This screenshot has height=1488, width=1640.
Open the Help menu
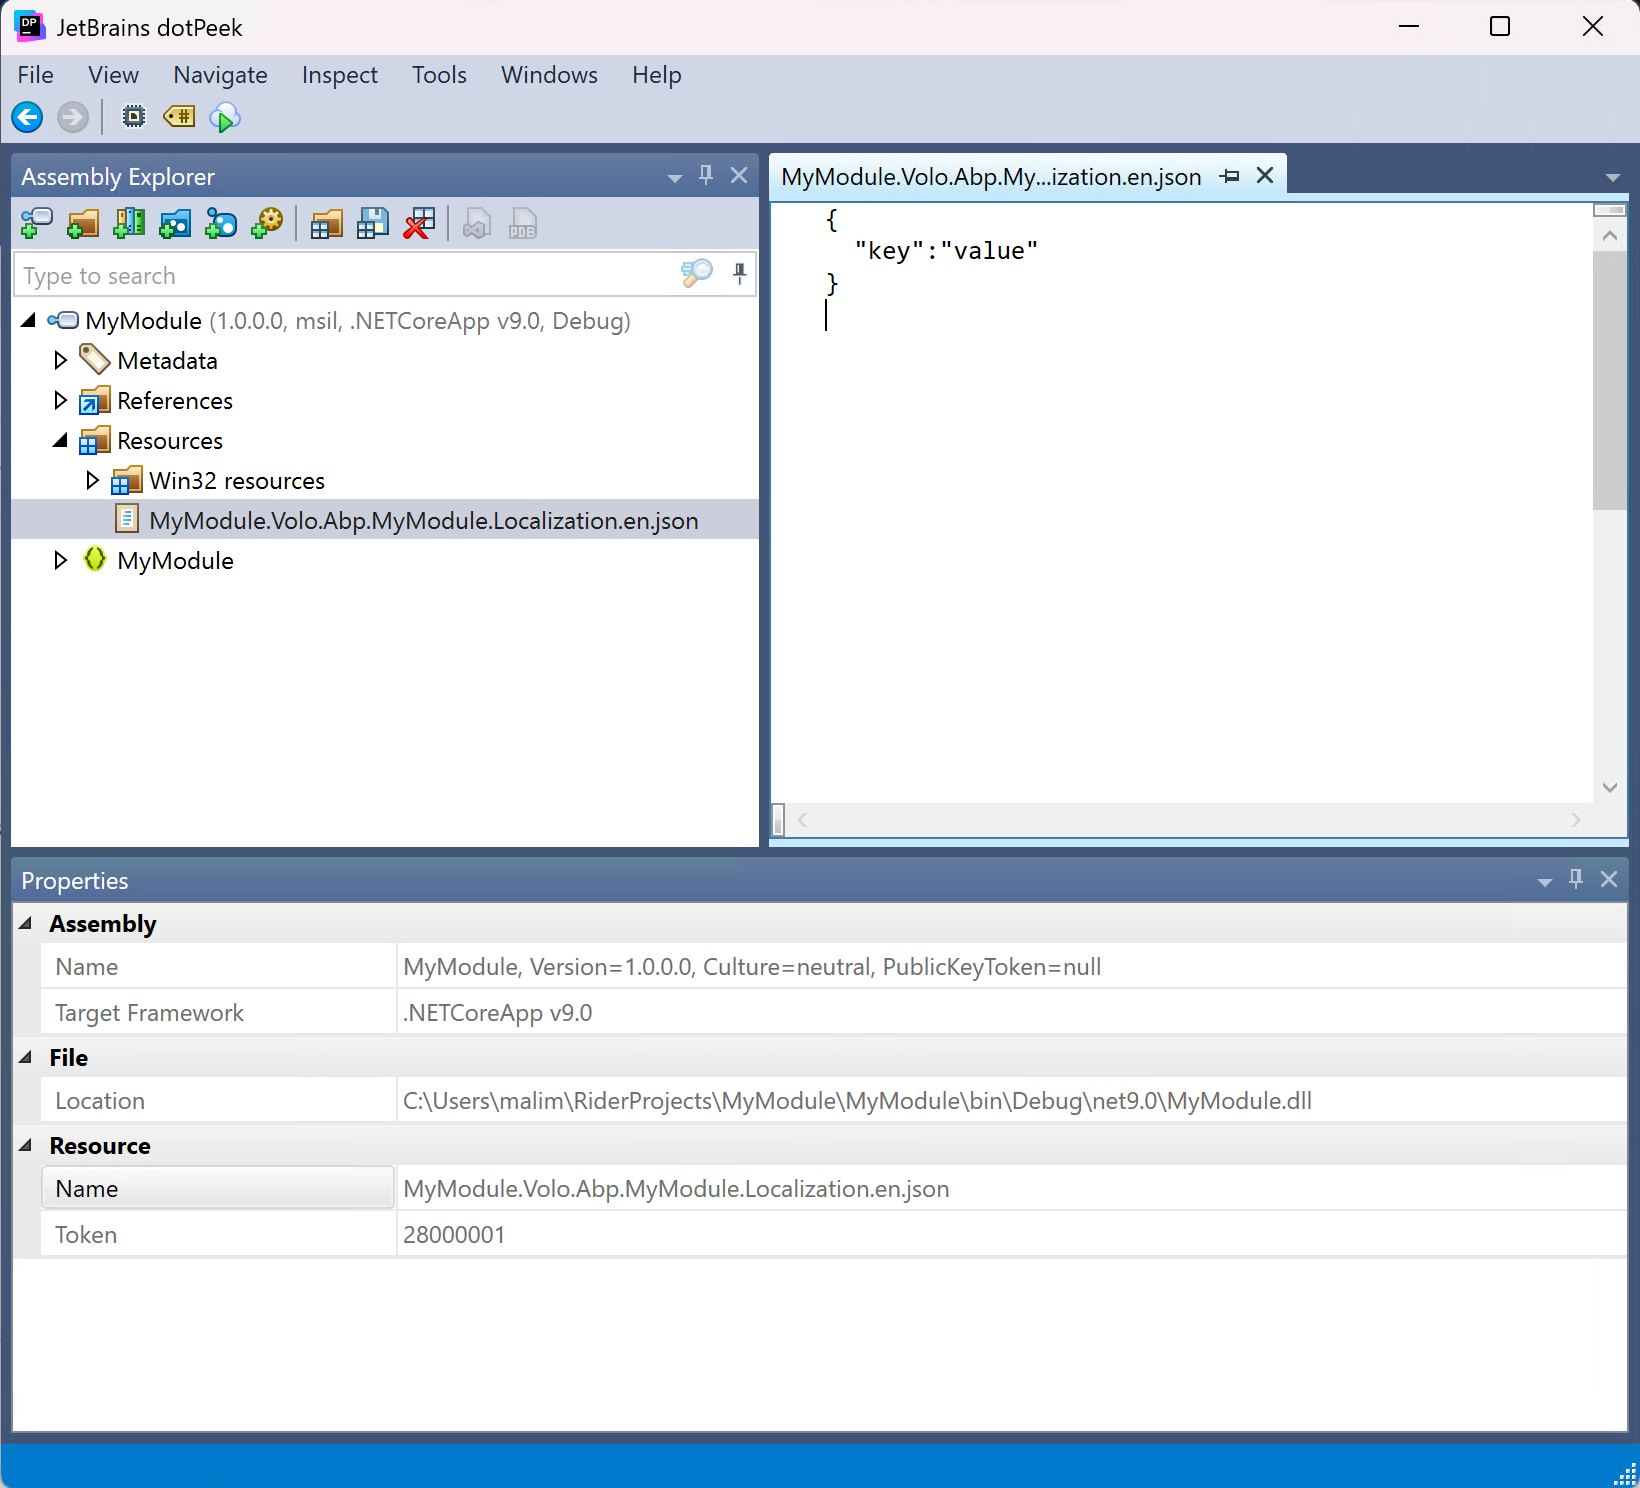click(656, 75)
